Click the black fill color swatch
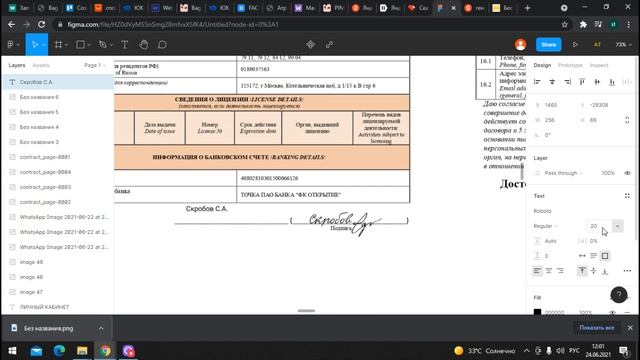 (538, 312)
